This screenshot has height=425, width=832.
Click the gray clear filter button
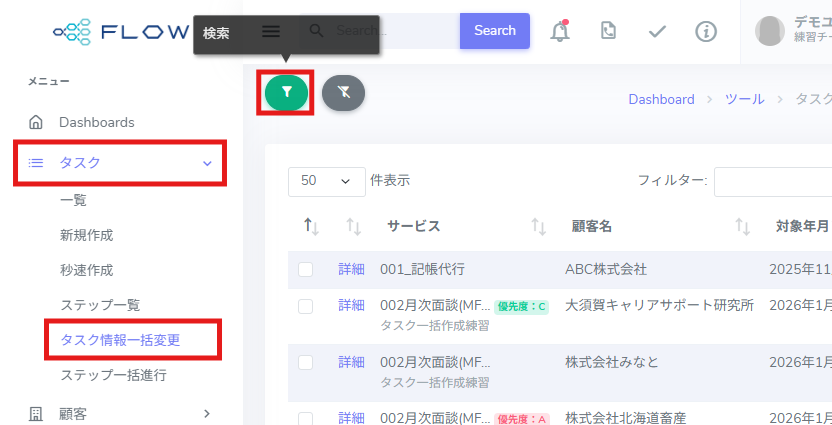point(343,92)
